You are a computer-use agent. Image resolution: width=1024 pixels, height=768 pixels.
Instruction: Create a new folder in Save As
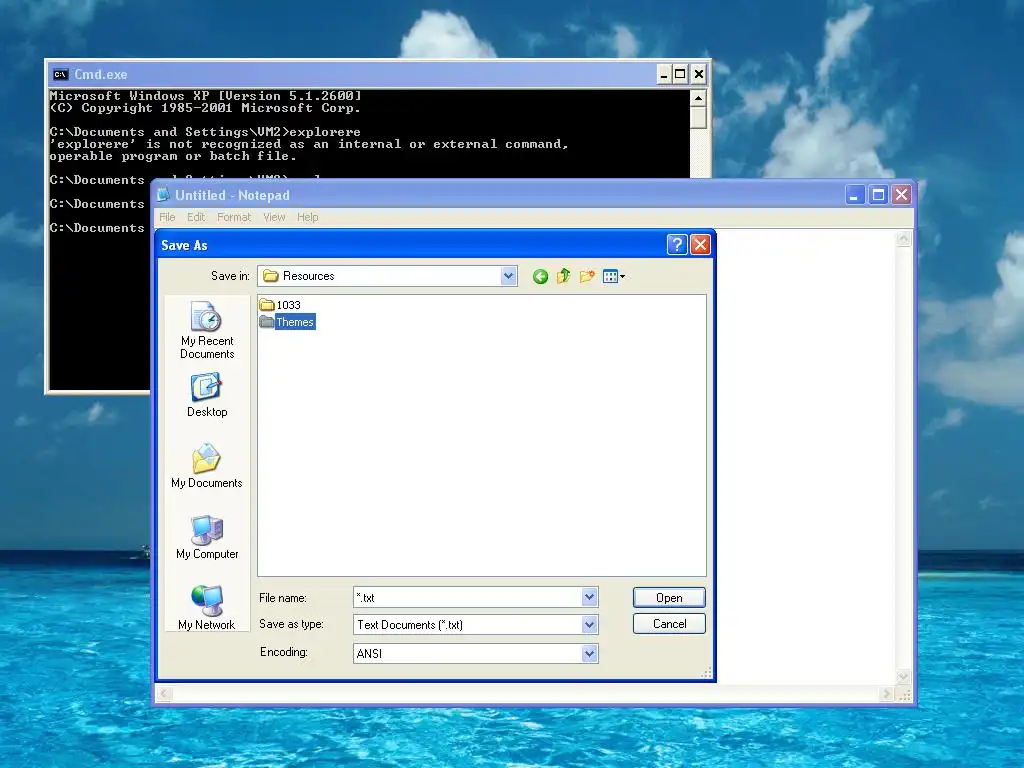point(587,276)
